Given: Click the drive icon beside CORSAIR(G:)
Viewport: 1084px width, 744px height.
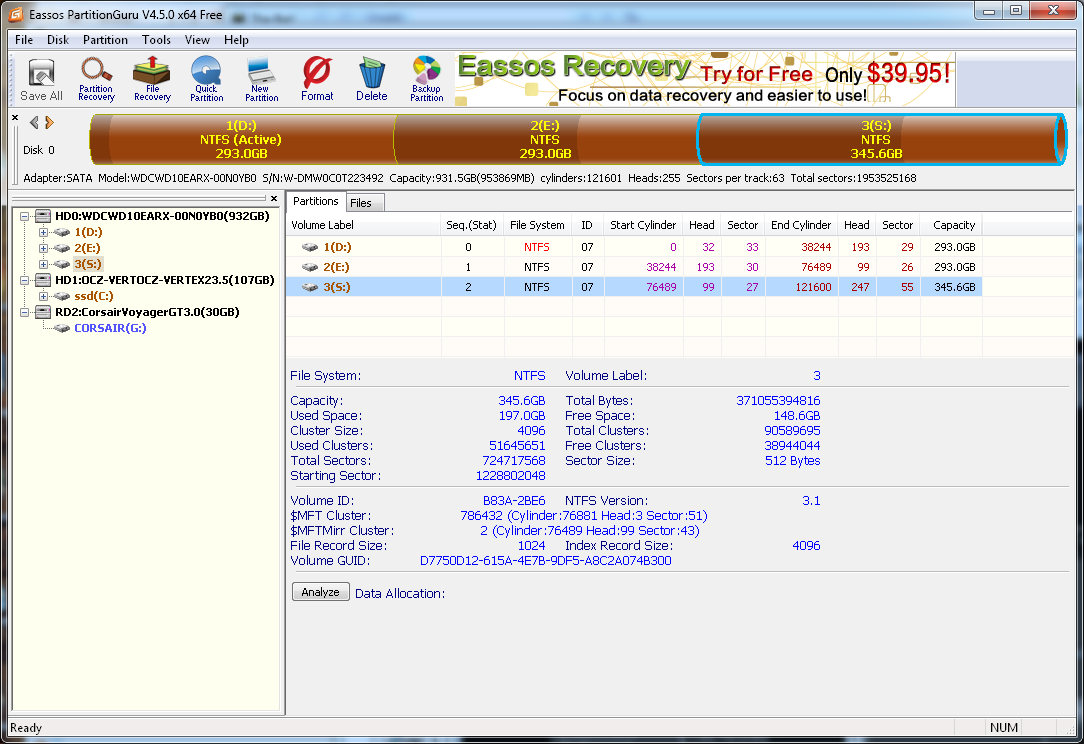Looking at the screenshot, I should [62, 328].
